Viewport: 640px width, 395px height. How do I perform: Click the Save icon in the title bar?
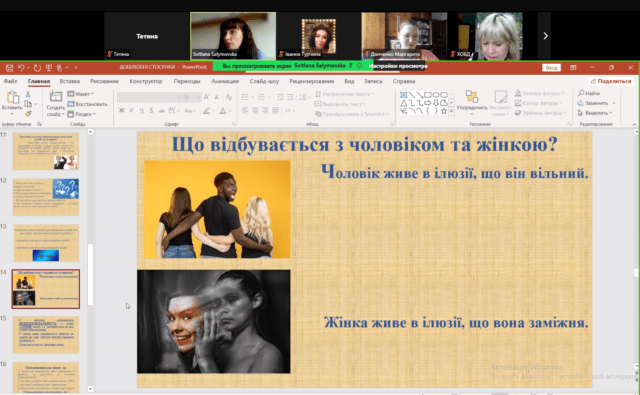click(x=9, y=68)
